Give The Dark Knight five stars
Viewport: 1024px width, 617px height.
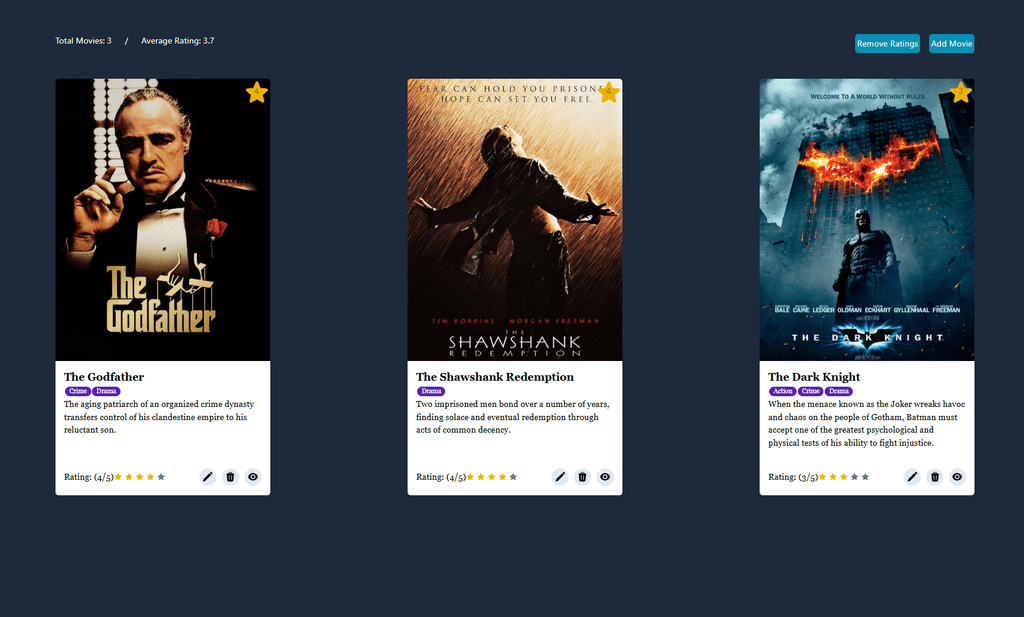pyautogui.click(x=865, y=477)
